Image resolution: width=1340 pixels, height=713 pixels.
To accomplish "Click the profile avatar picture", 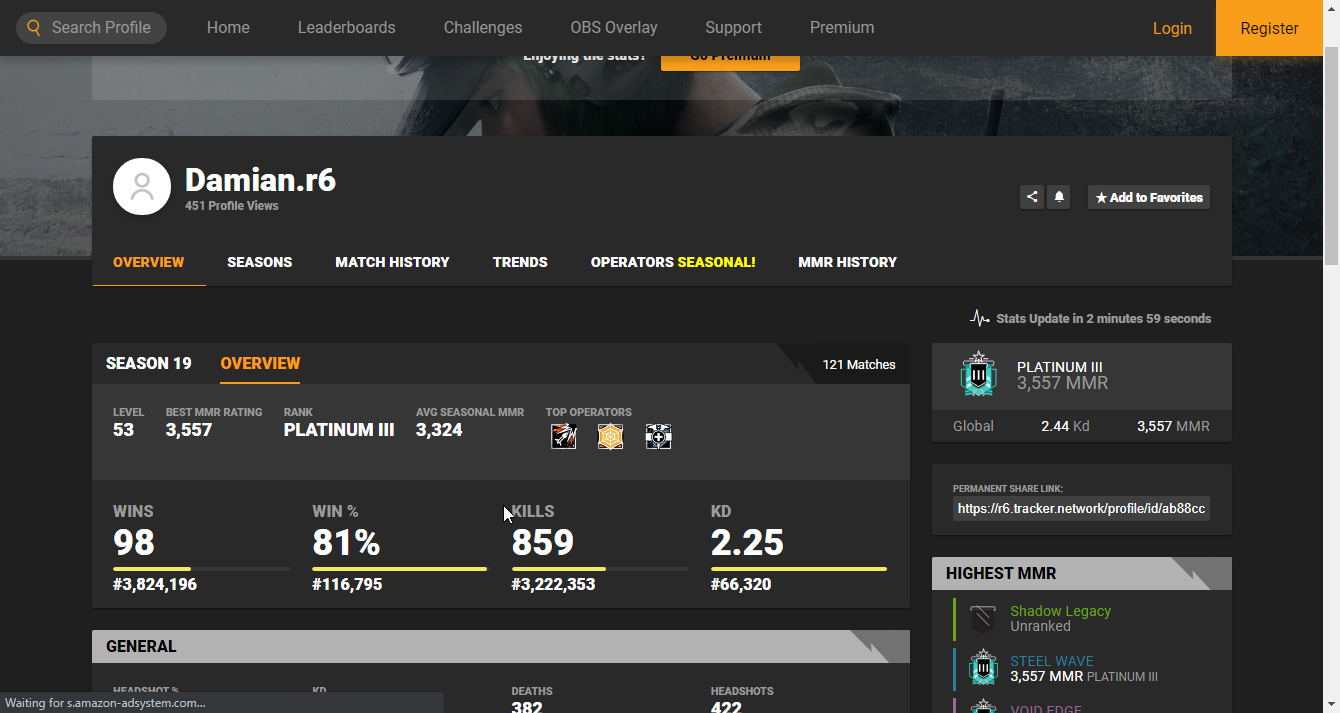I will point(142,186).
